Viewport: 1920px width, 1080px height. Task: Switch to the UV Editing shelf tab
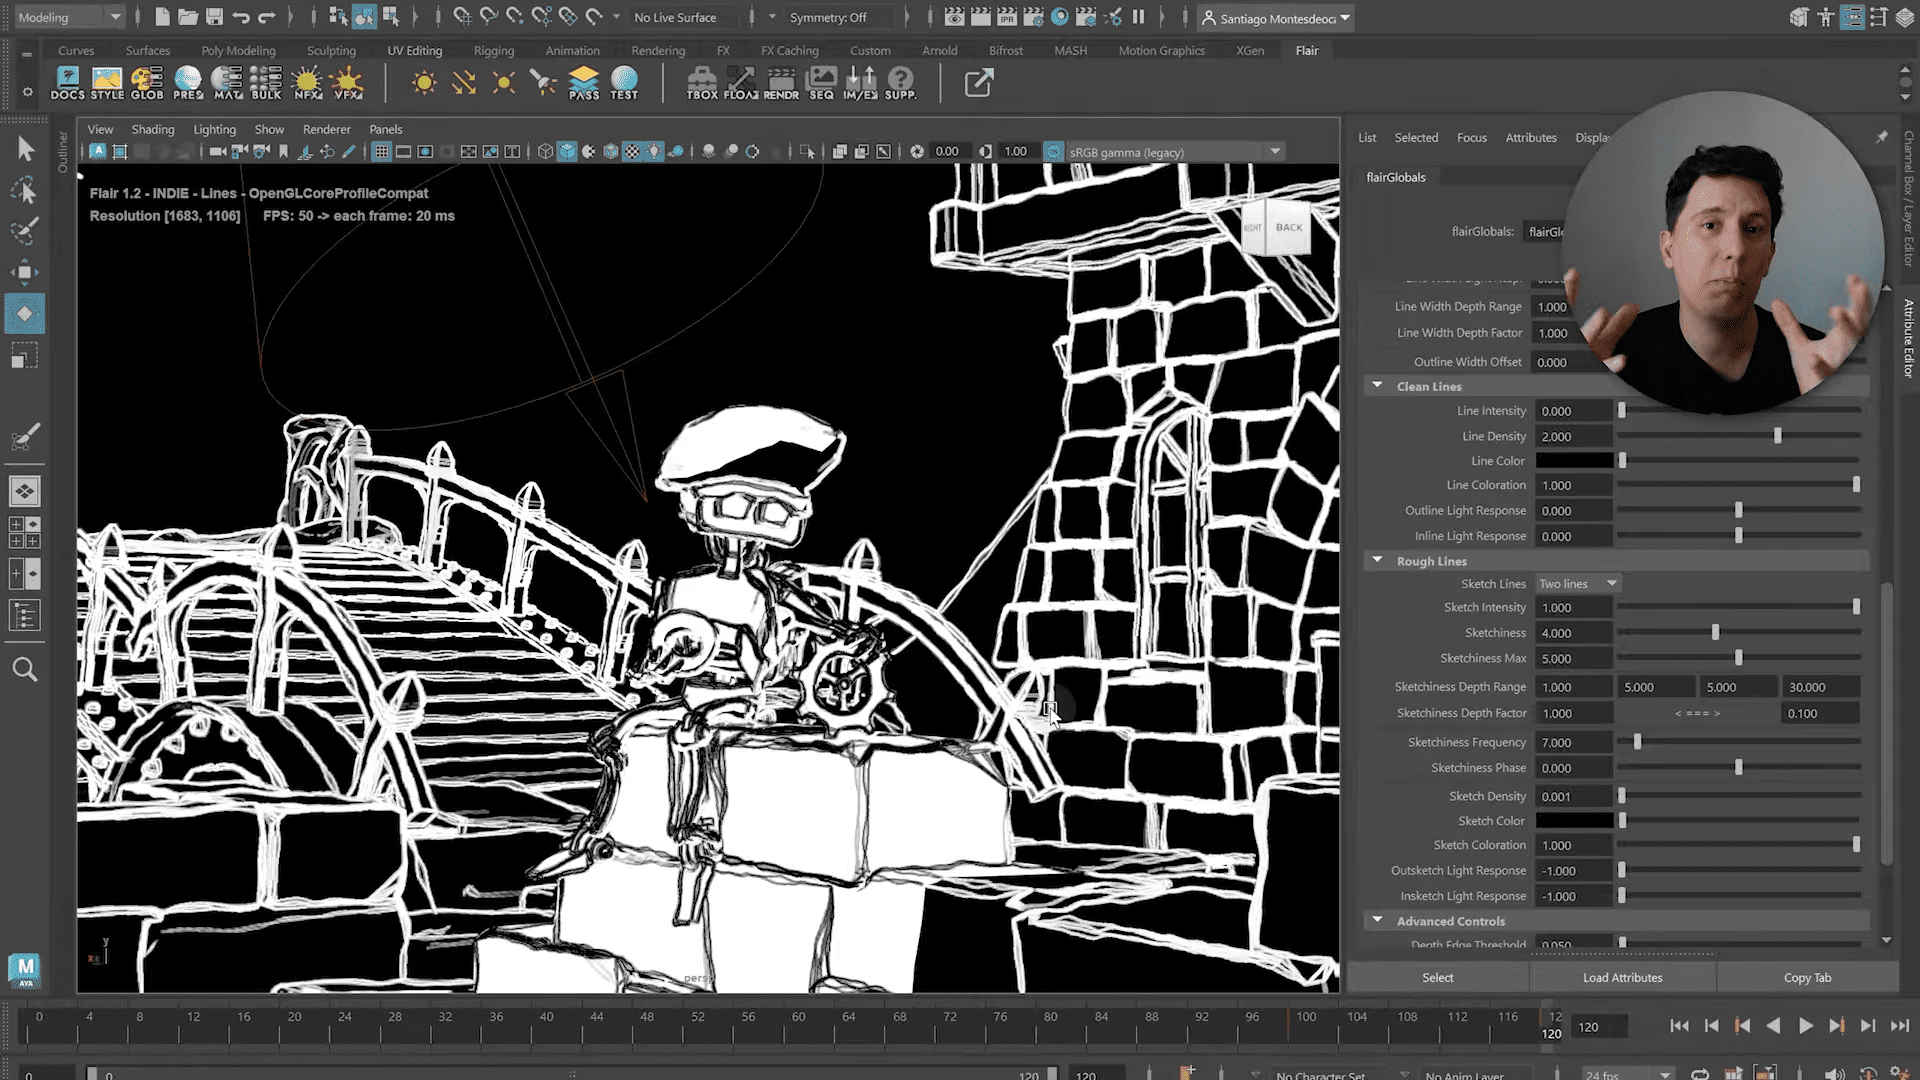point(414,50)
